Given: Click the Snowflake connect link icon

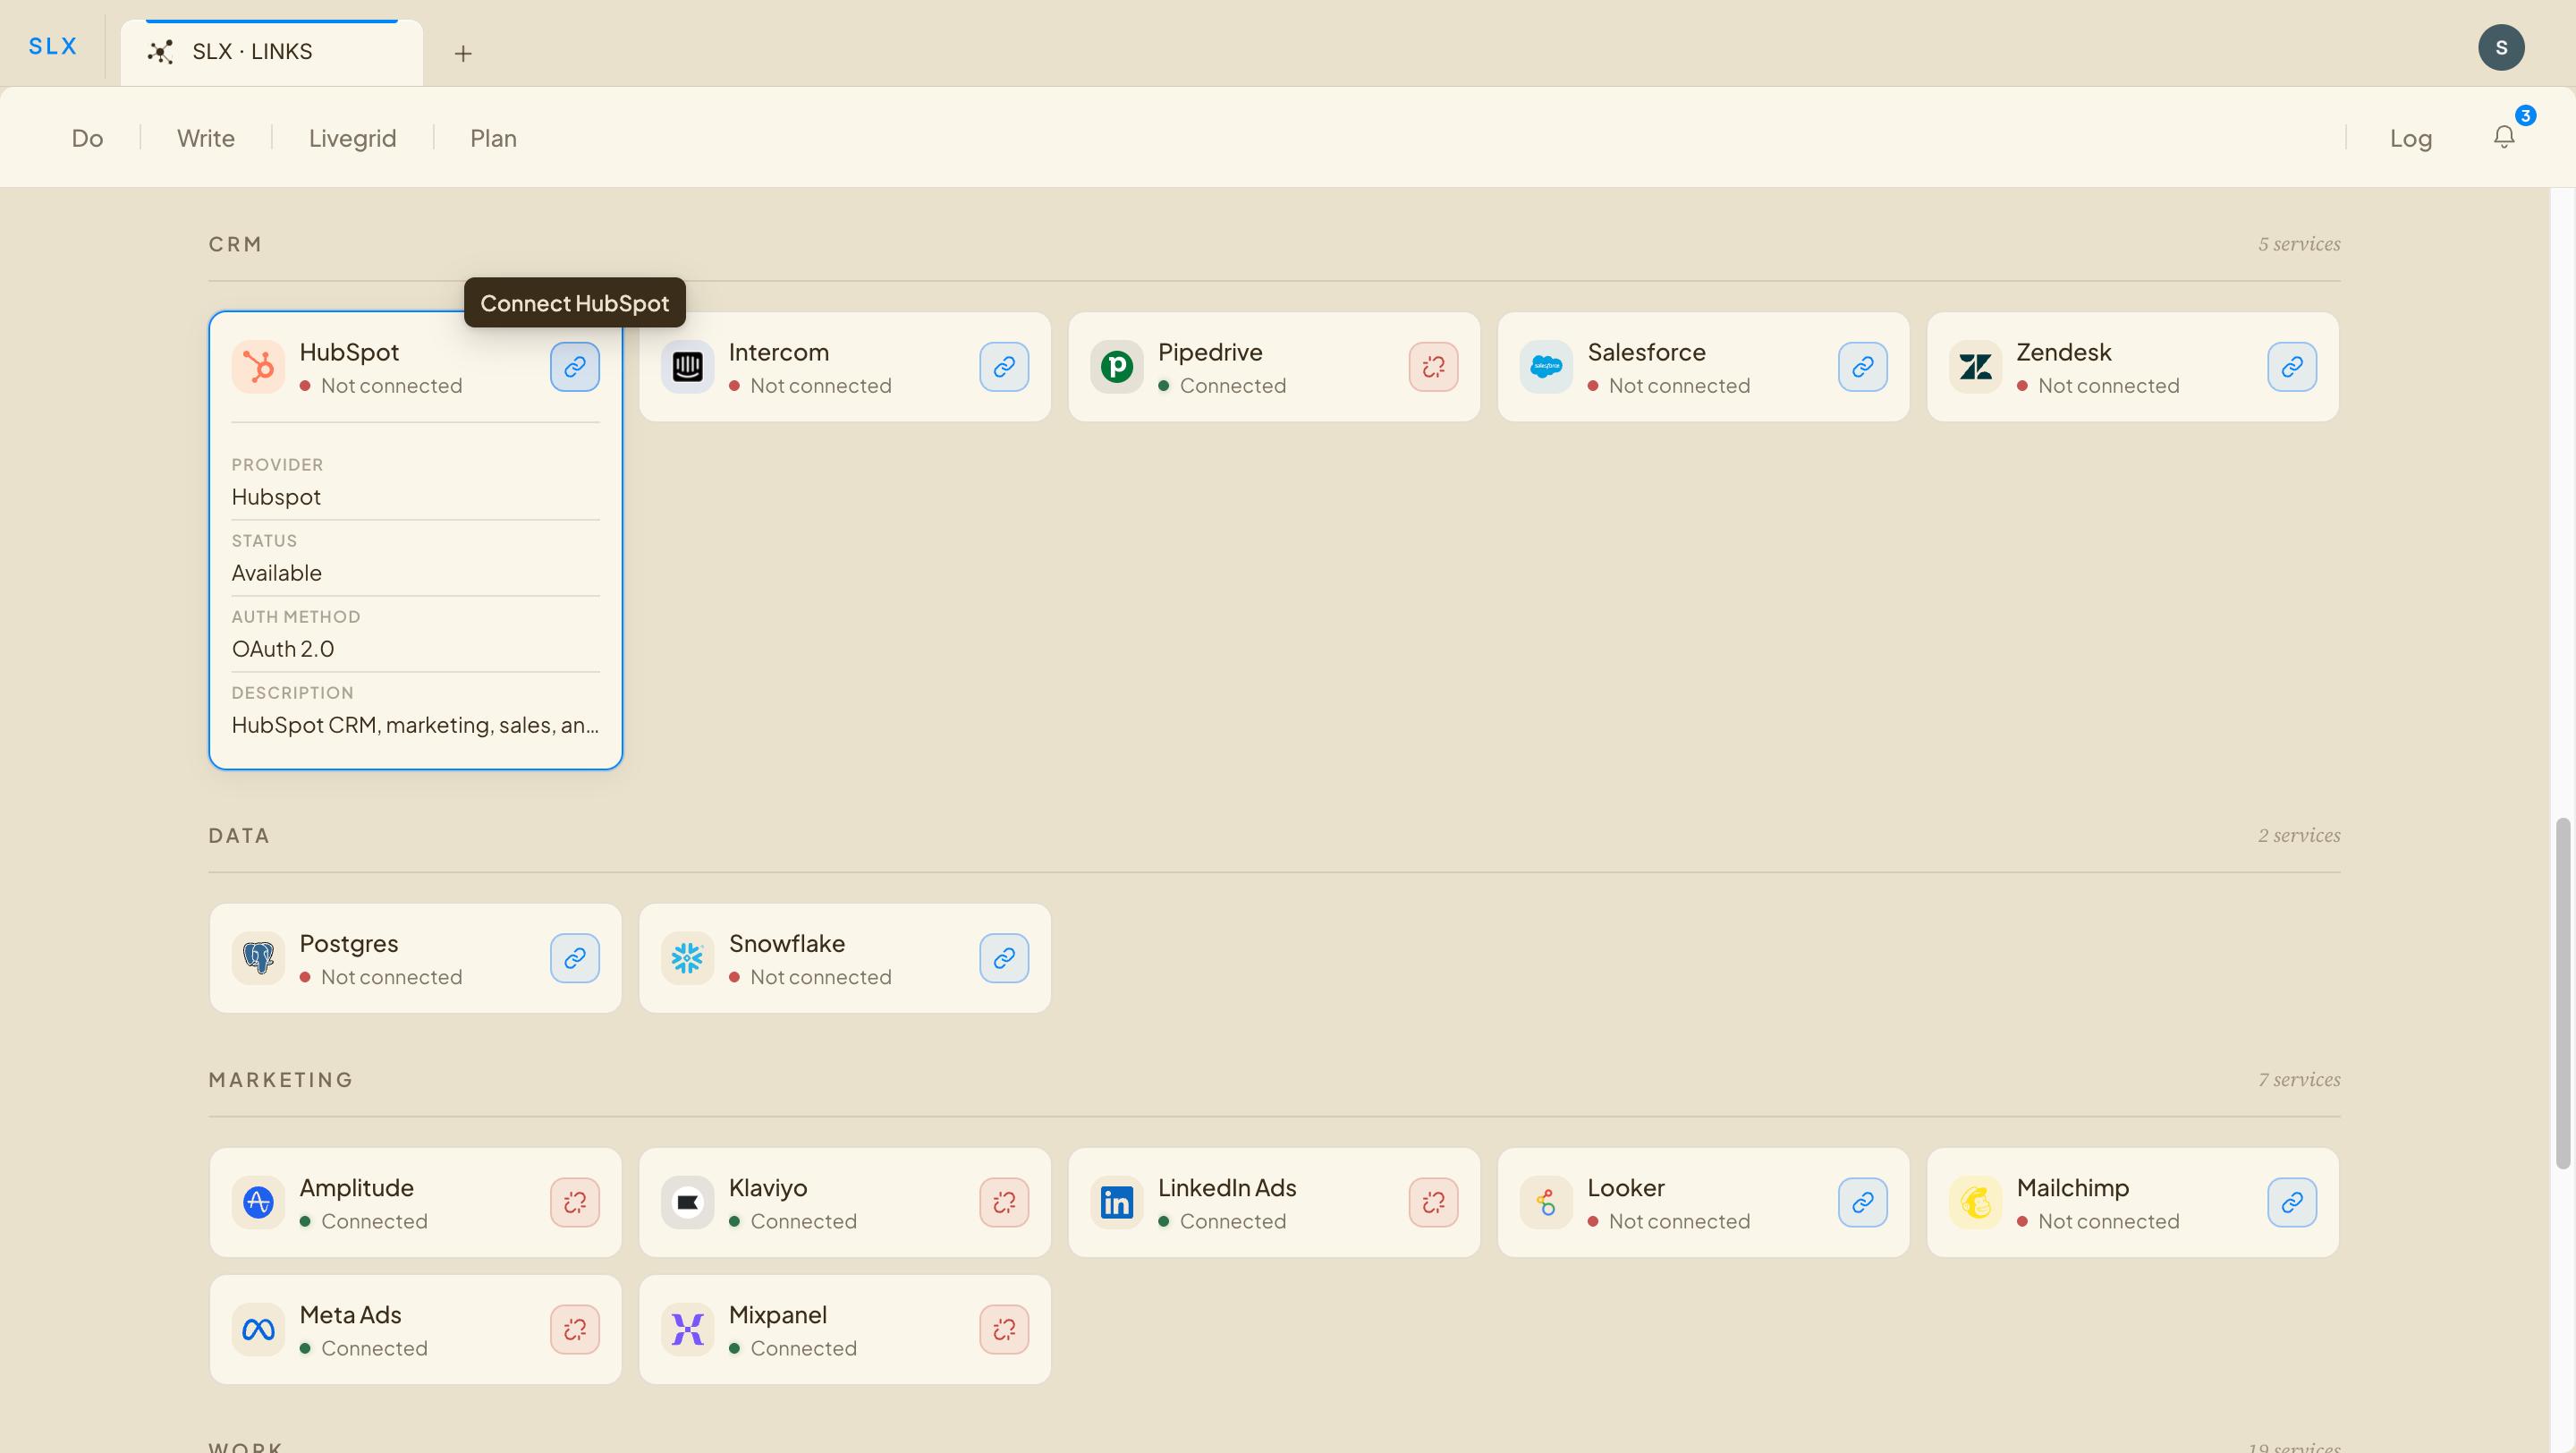Looking at the screenshot, I should point(1004,958).
